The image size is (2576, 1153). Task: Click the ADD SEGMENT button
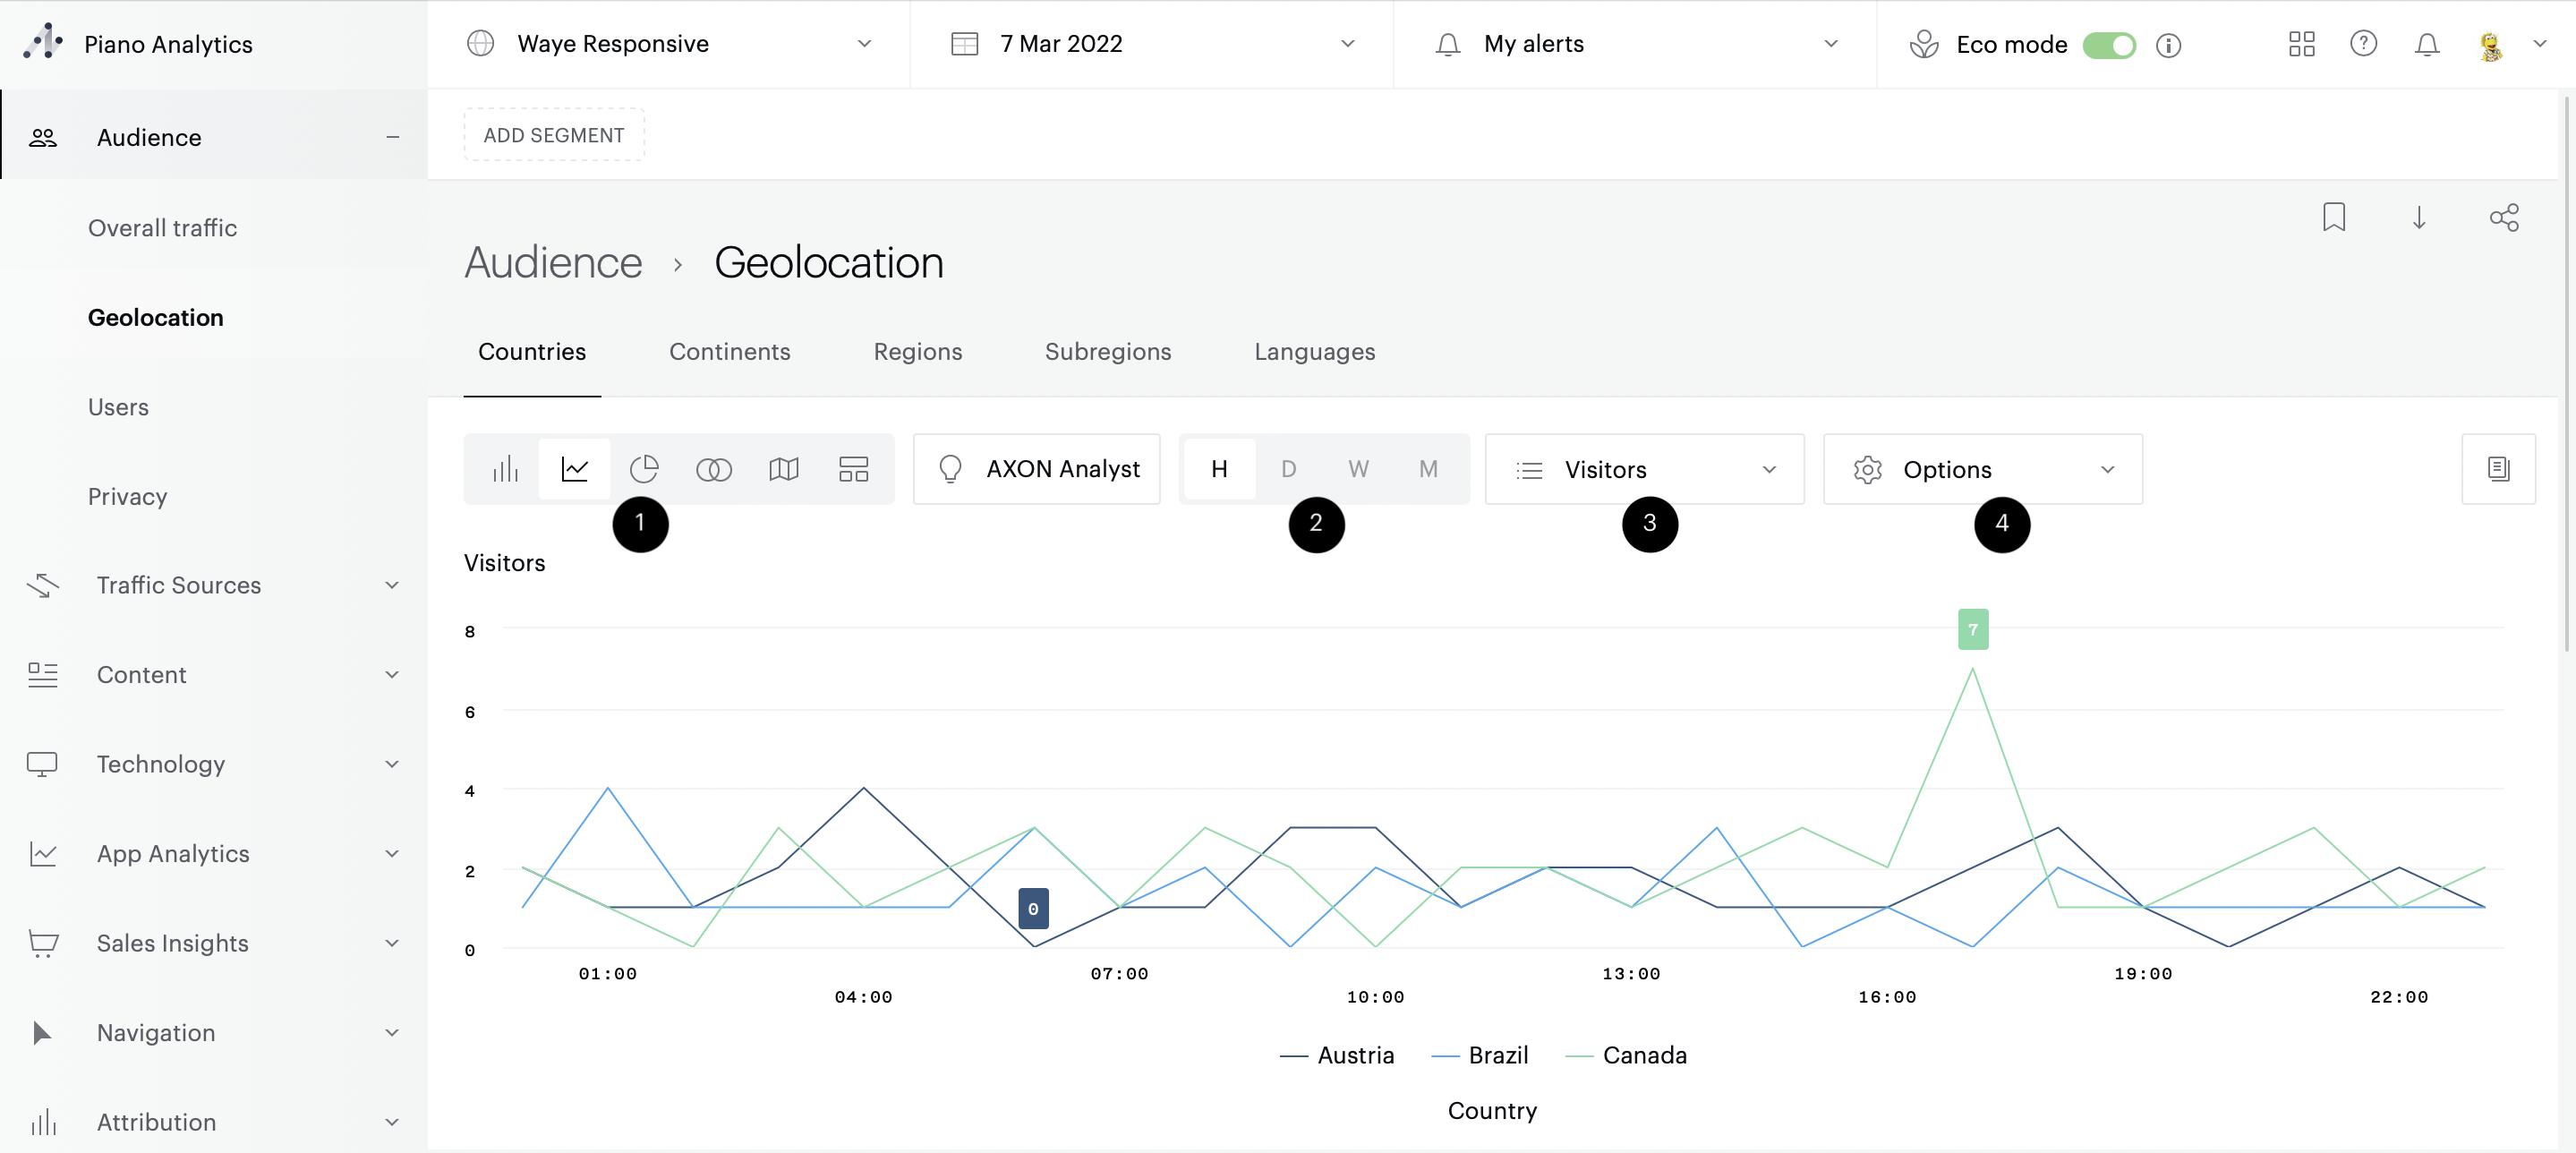553,135
